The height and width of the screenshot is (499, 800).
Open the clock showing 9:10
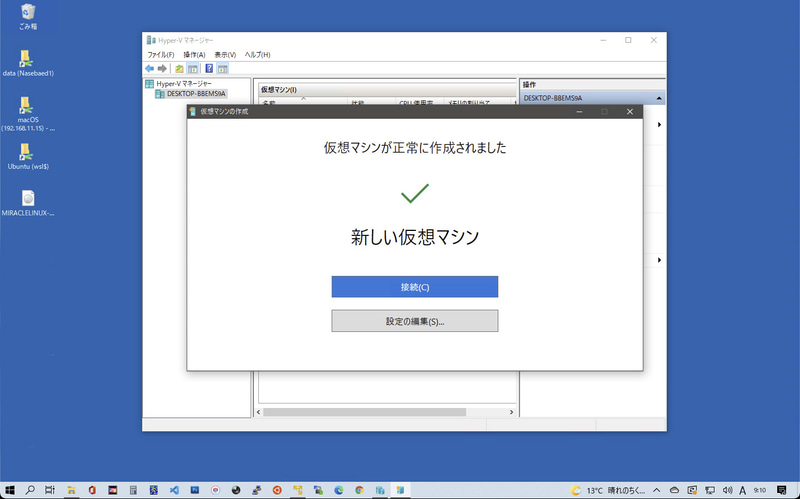[x=760, y=490]
